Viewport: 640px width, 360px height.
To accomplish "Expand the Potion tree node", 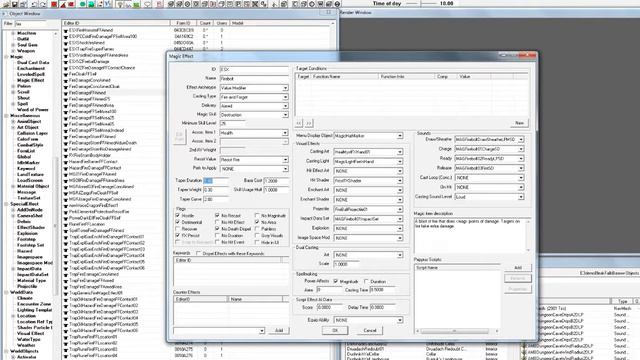I will coord(13,86).
